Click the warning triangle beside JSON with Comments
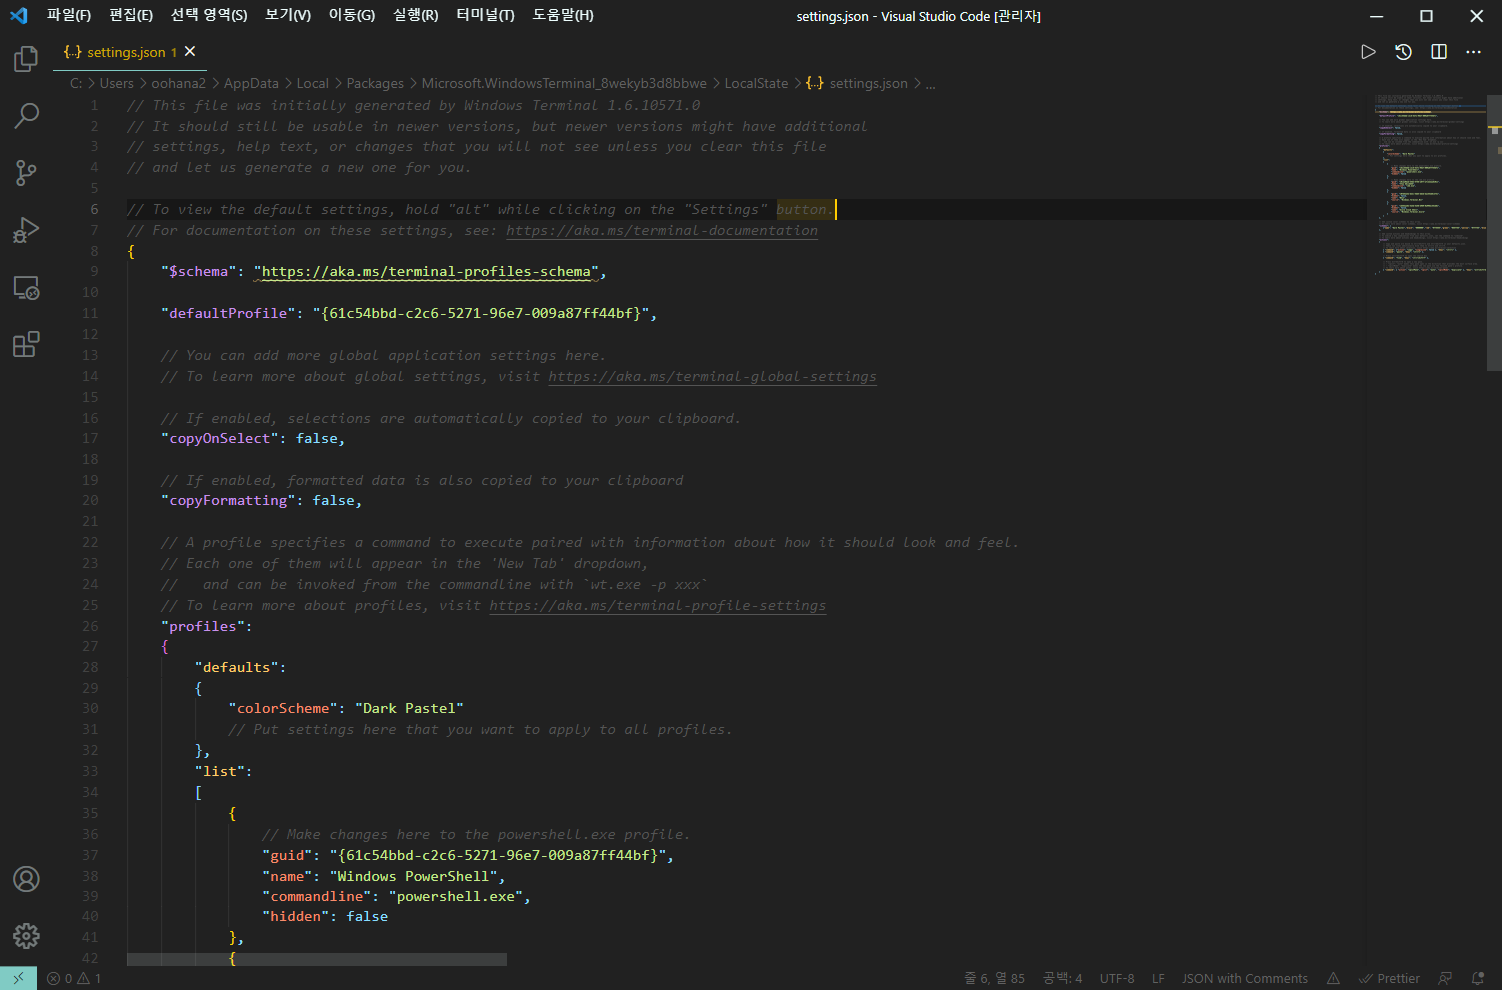Image resolution: width=1502 pixels, height=990 pixels. pos(1333,979)
